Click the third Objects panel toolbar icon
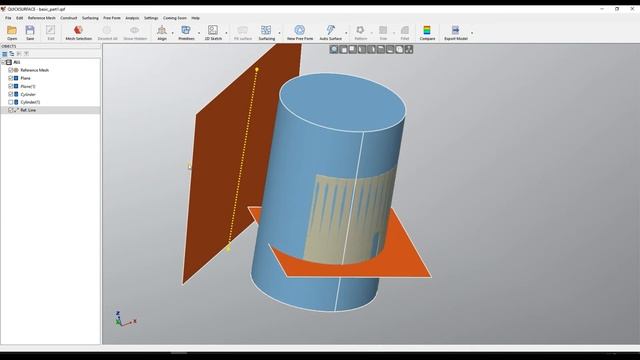This screenshot has height=360, width=640. (x=19, y=54)
